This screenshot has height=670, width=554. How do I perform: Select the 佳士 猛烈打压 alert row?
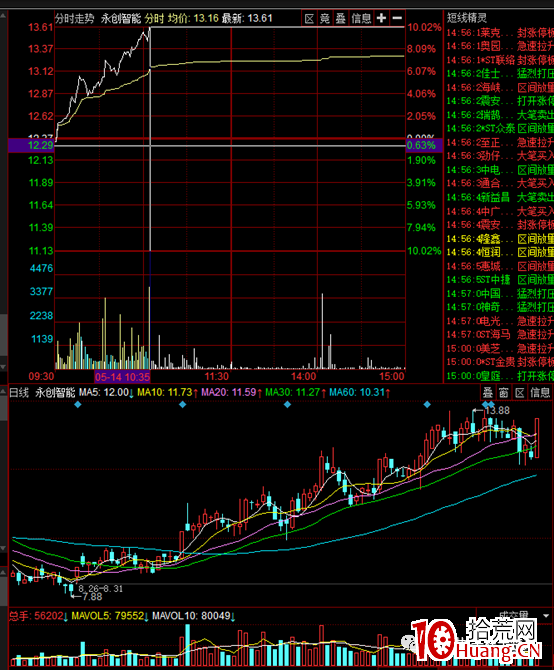[x=500, y=73]
